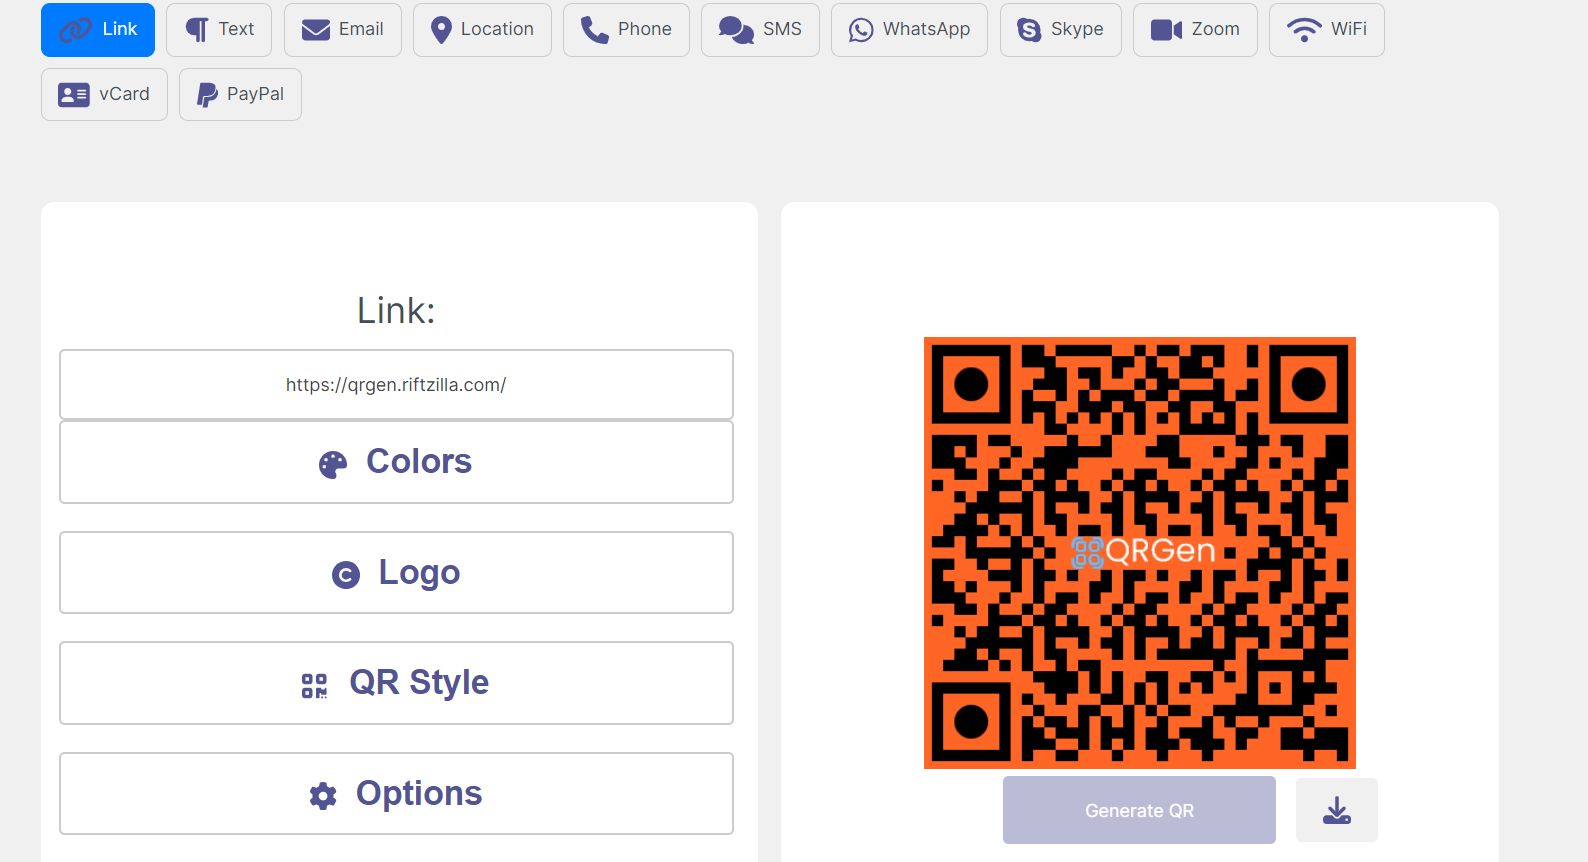Image resolution: width=1588 pixels, height=862 pixels.
Task: Expand the Colors section
Action: pos(396,462)
